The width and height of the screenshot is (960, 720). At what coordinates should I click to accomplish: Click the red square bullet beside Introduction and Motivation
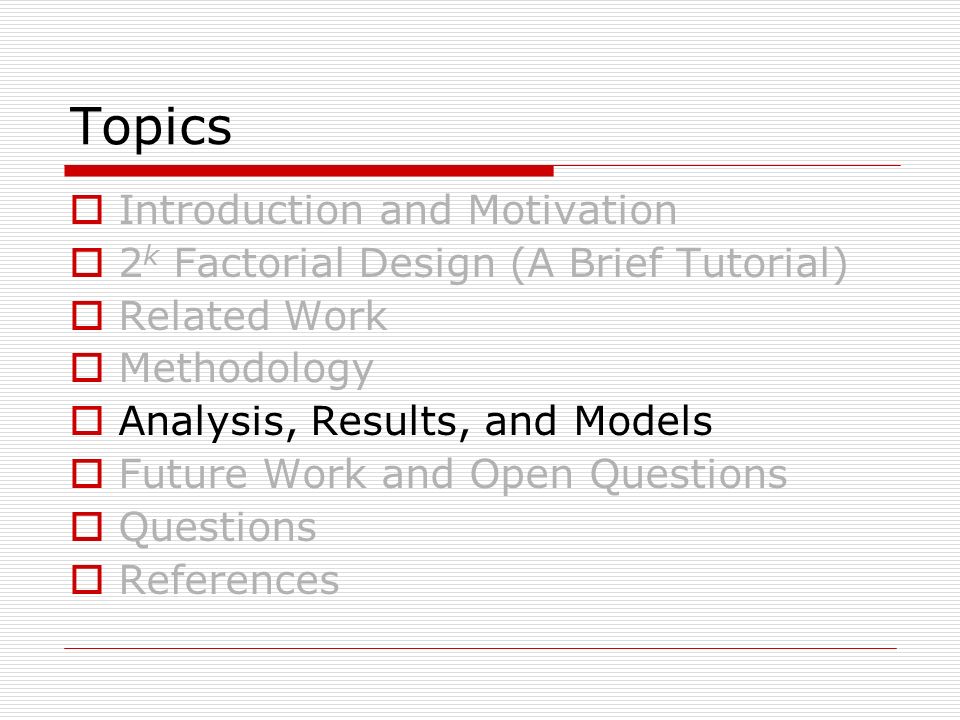coord(87,209)
